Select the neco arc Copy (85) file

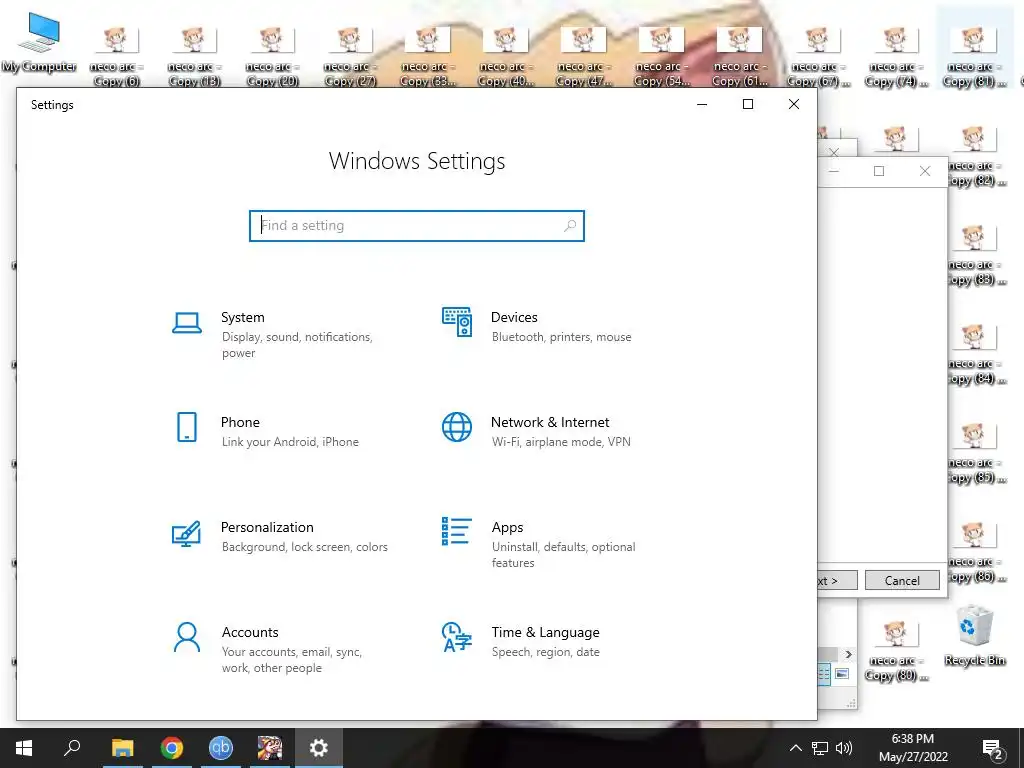coord(976,453)
